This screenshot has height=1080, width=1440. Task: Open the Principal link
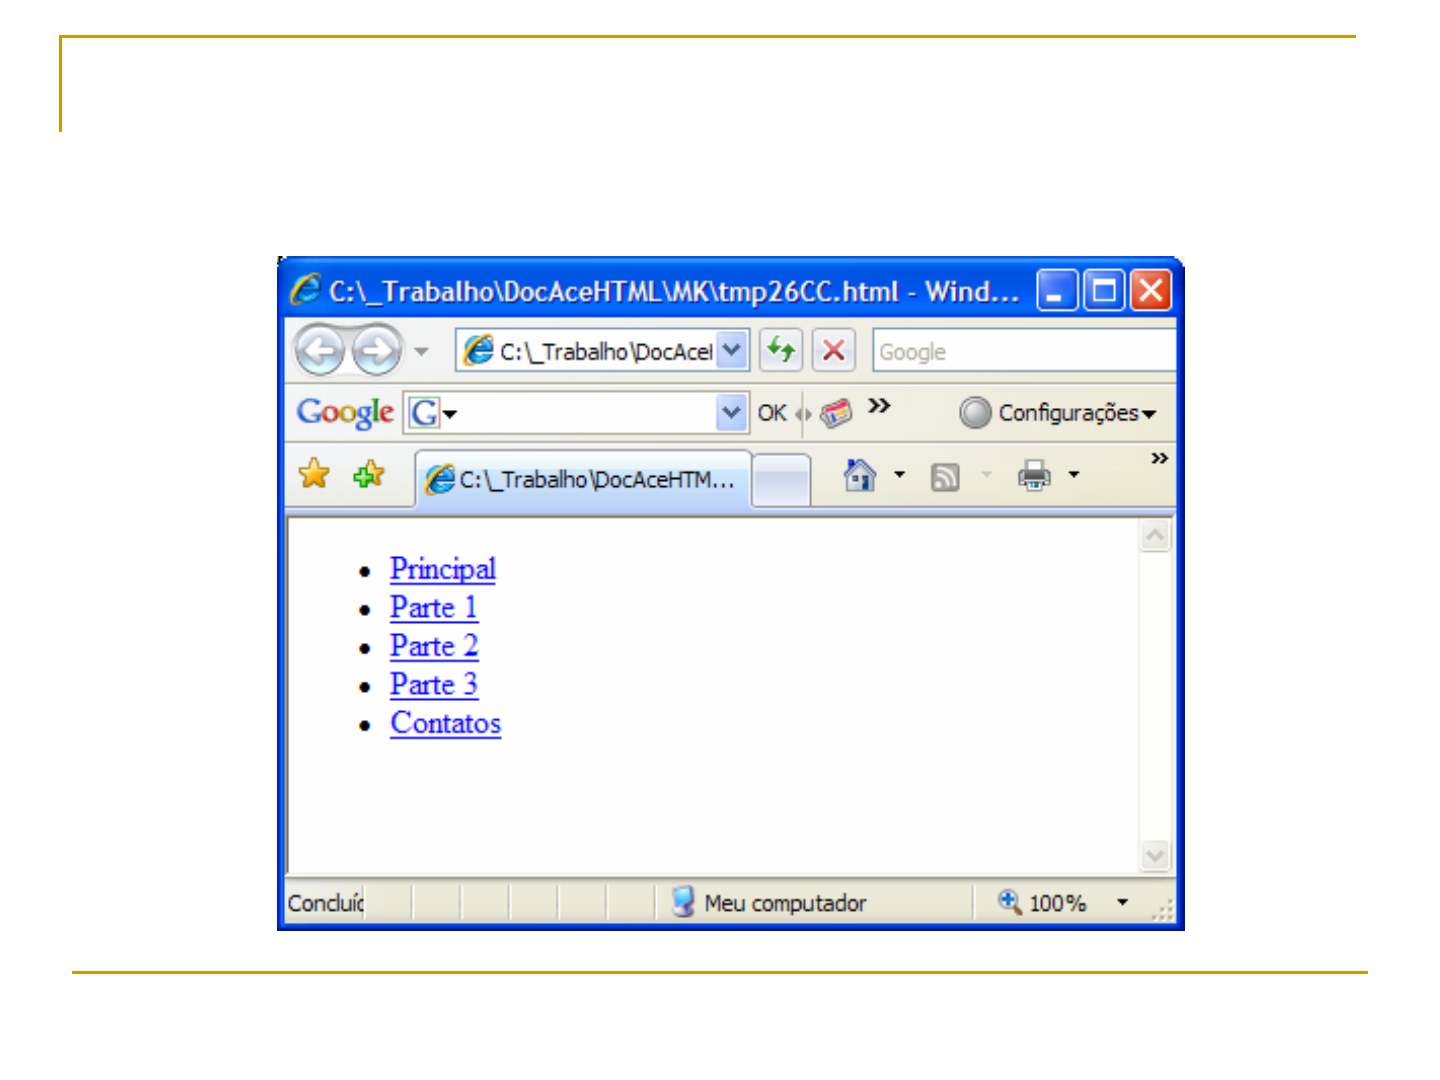(x=442, y=568)
